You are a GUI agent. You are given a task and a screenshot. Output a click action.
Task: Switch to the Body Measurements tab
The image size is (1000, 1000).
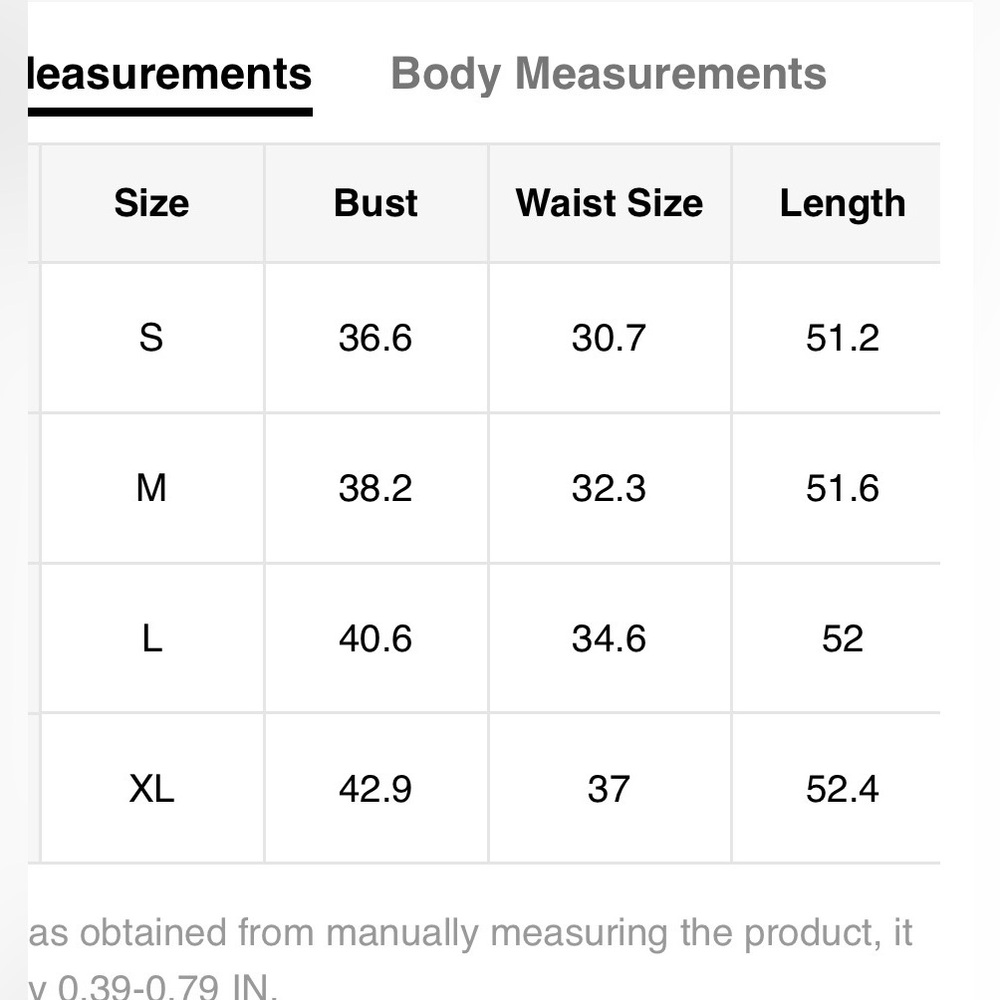coord(608,74)
